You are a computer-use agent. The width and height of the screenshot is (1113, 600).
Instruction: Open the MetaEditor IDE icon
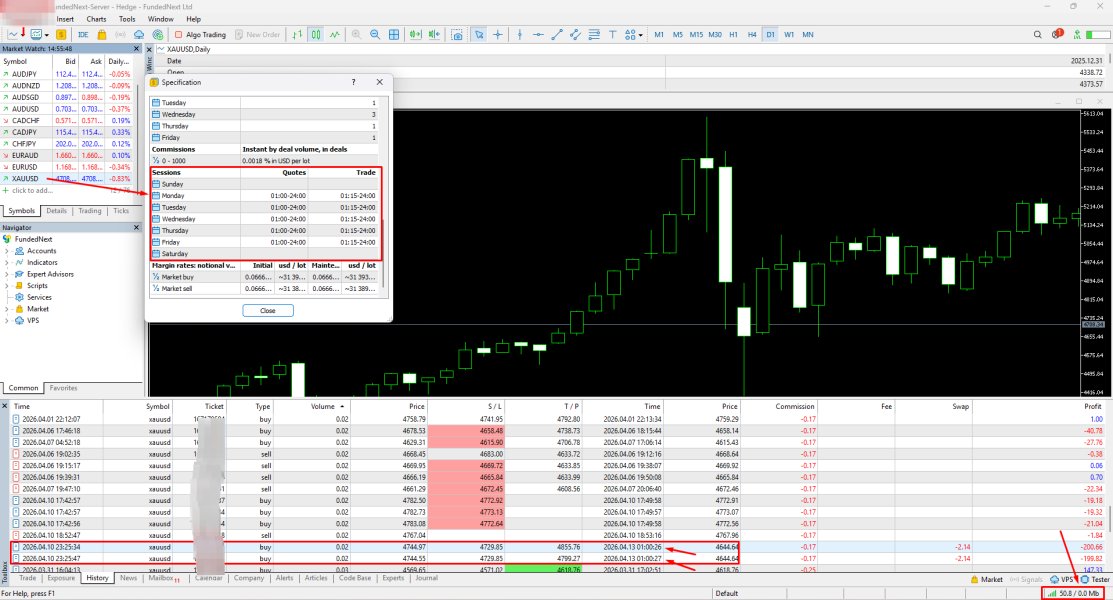pyautogui.click(x=84, y=34)
